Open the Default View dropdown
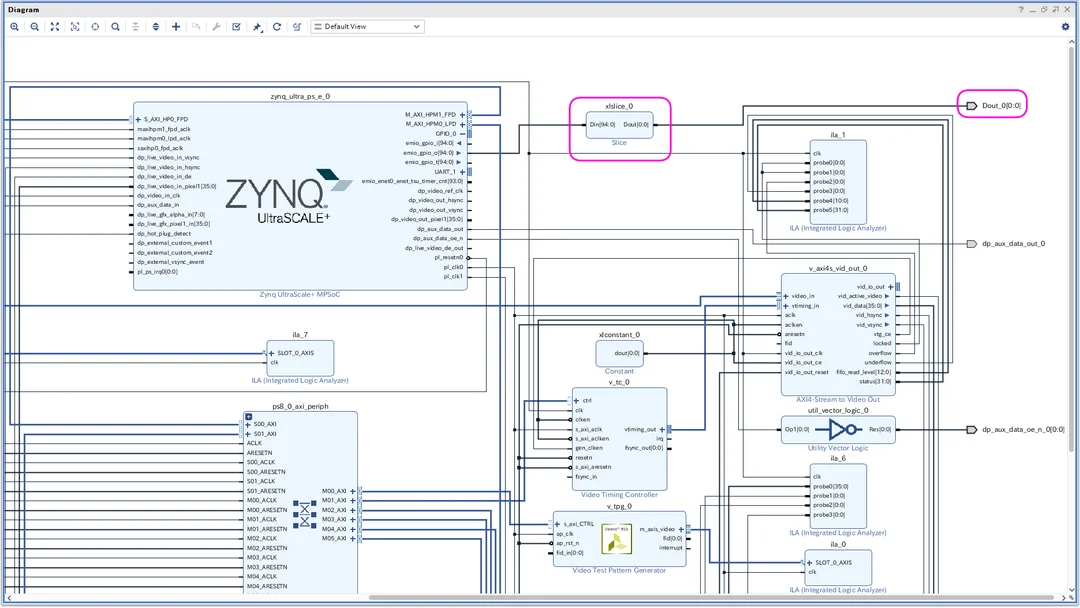 [367, 27]
